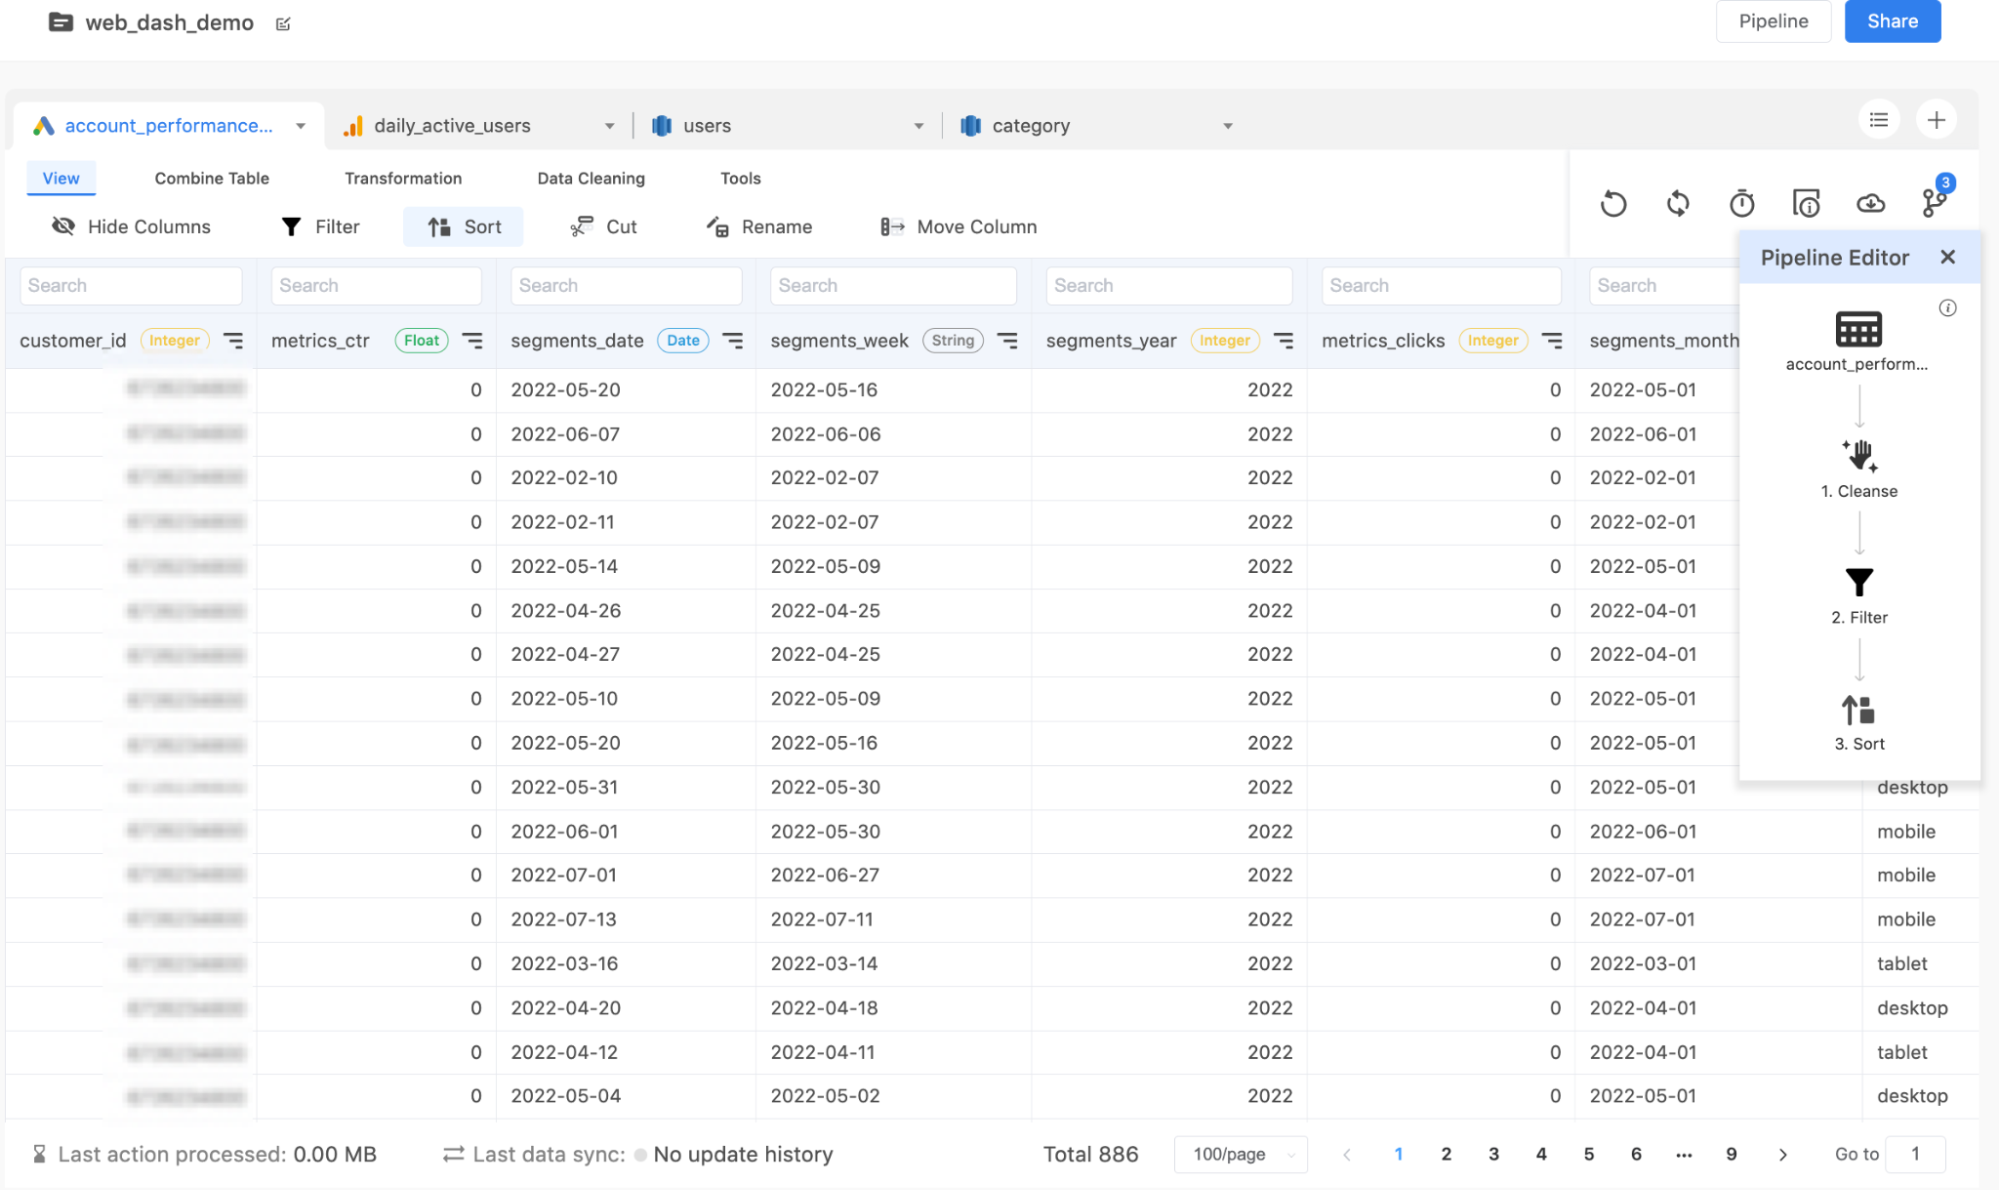
Task: Click the undo arrow icon
Action: coord(1613,204)
